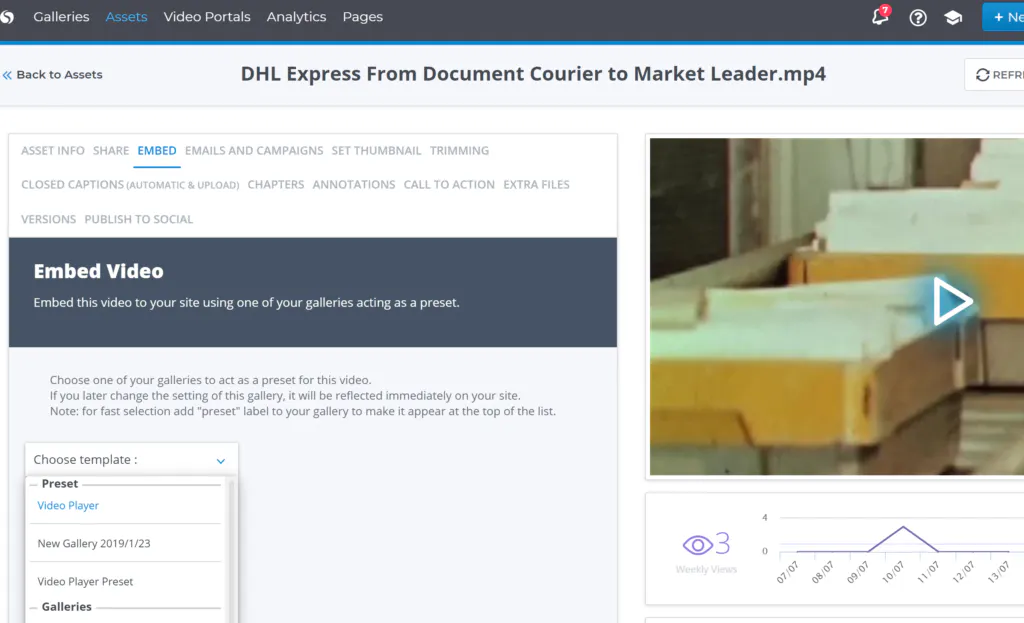The width and height of the screenshot is (1024, 623).
Task: Open the Set Thumbnail tab
Action: pos(376,151)
